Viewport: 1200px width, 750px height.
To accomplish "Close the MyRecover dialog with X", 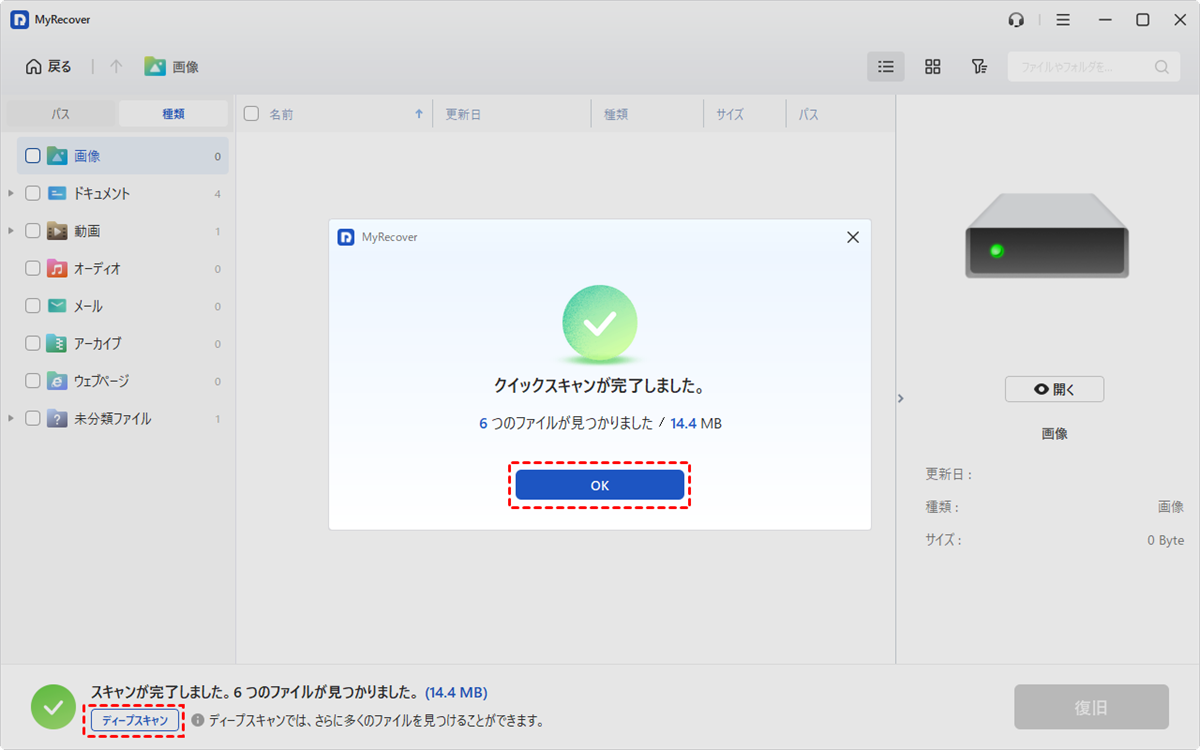I will [x=852, y=238].
